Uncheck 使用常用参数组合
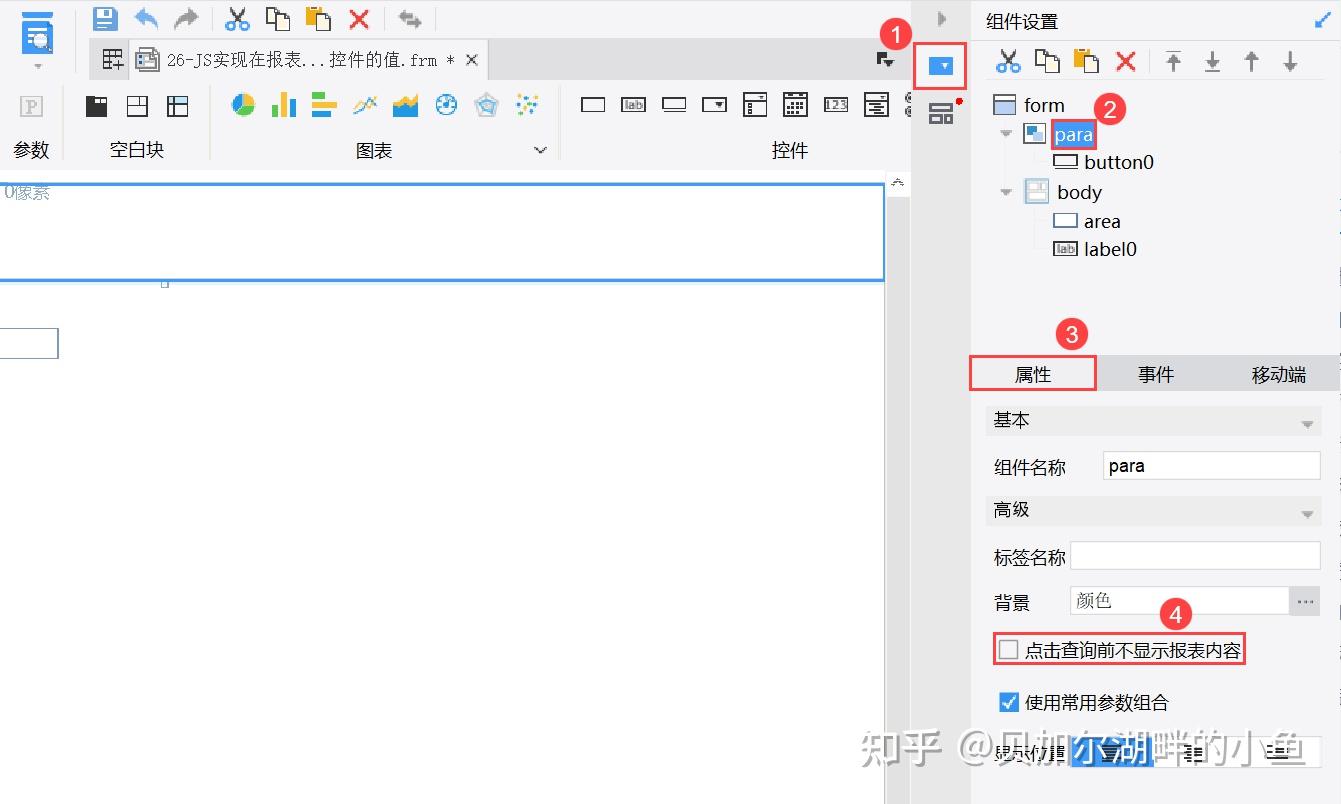The image size is (1341, 804). coord(1008,702)
